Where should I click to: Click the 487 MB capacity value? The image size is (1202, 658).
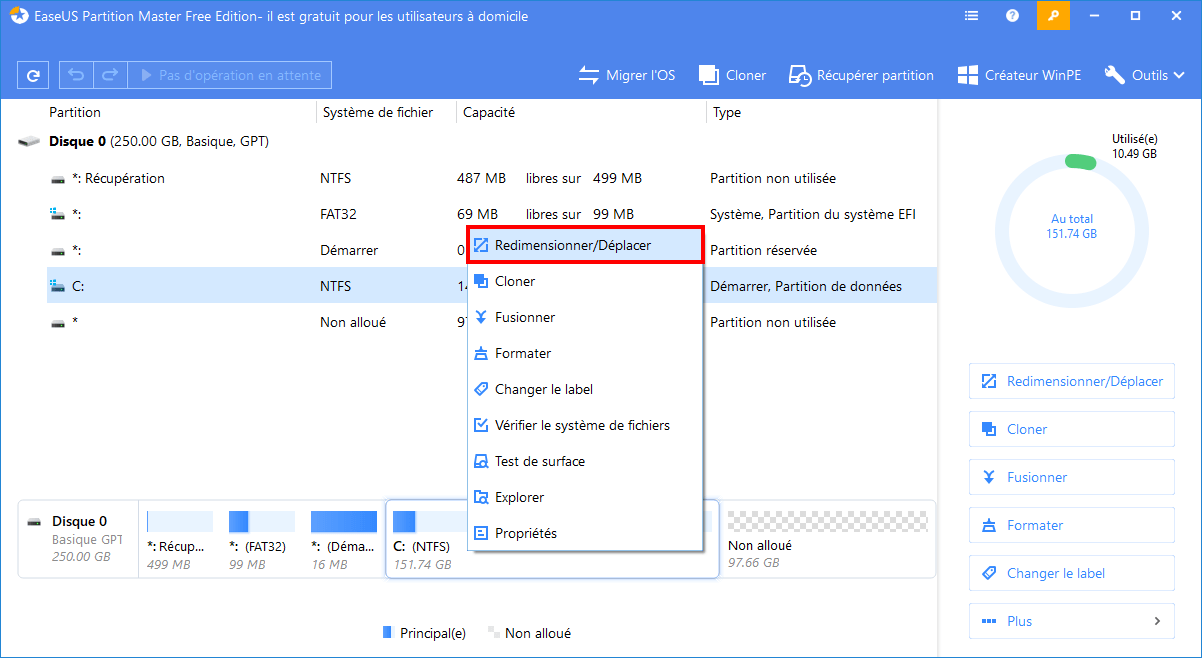click(x=481, y=178)
